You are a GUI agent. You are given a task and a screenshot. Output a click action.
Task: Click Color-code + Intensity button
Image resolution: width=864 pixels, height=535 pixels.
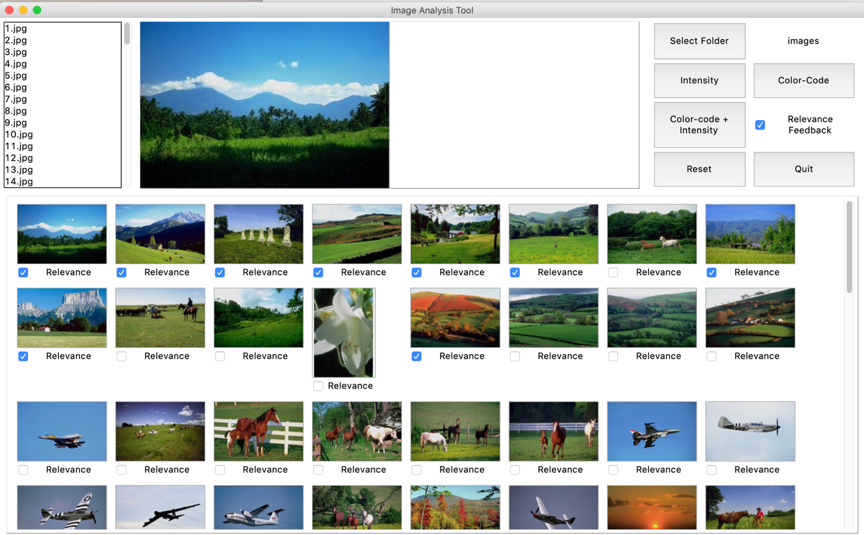coord(699,125)
